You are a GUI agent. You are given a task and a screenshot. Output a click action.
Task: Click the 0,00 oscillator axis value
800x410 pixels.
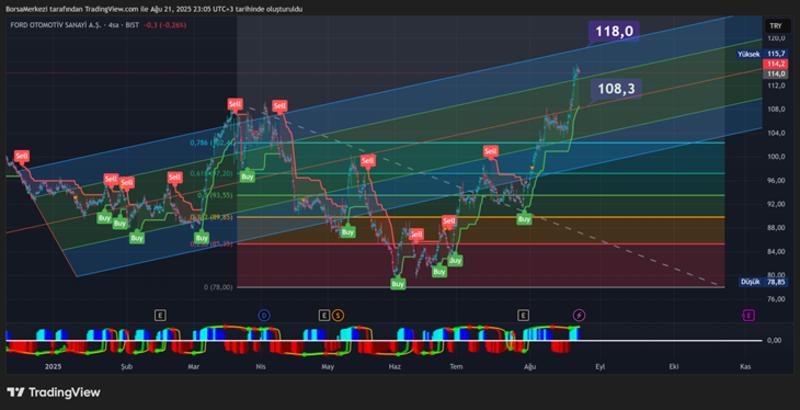pyautogui.click(x=774, y=340)
